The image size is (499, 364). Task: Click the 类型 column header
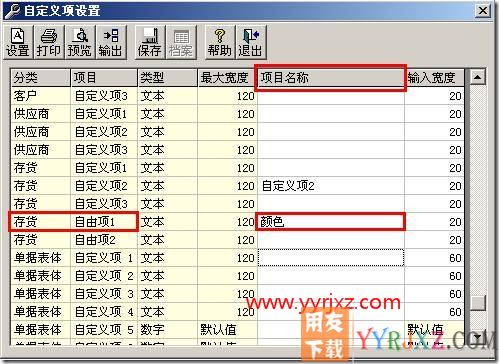(x=168, y=78)
